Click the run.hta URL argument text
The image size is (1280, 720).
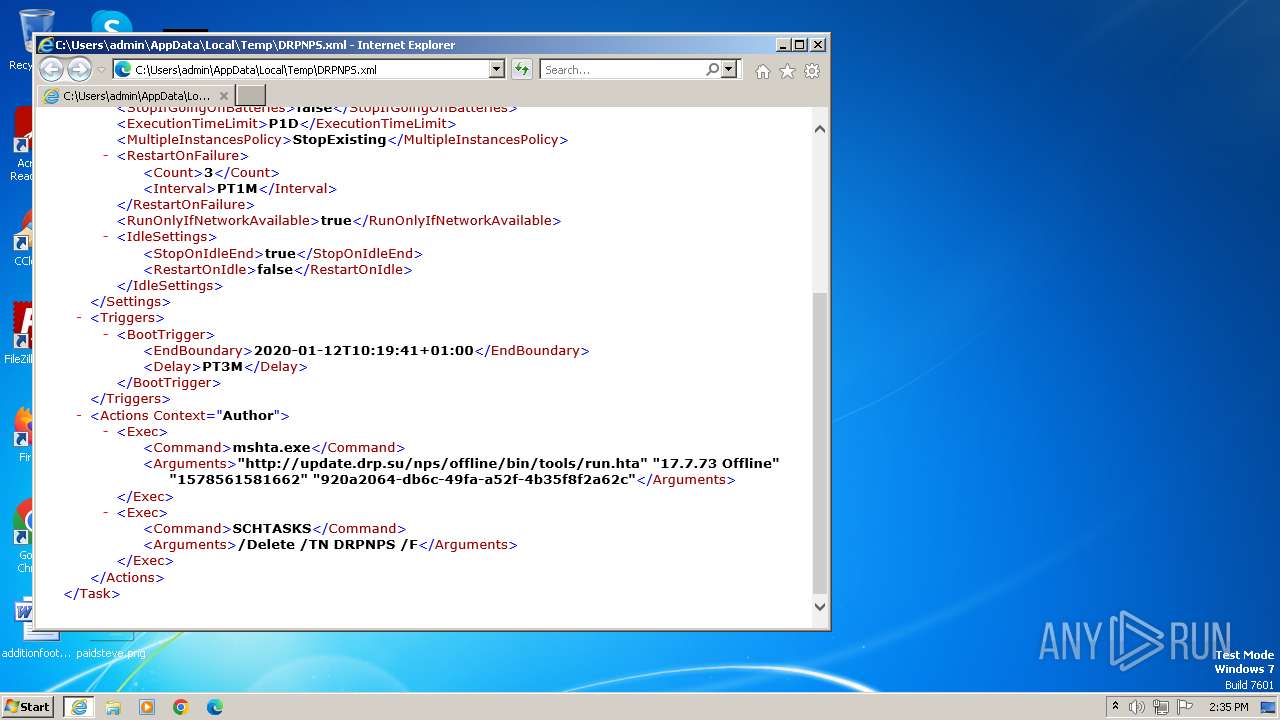click(442, 464)
